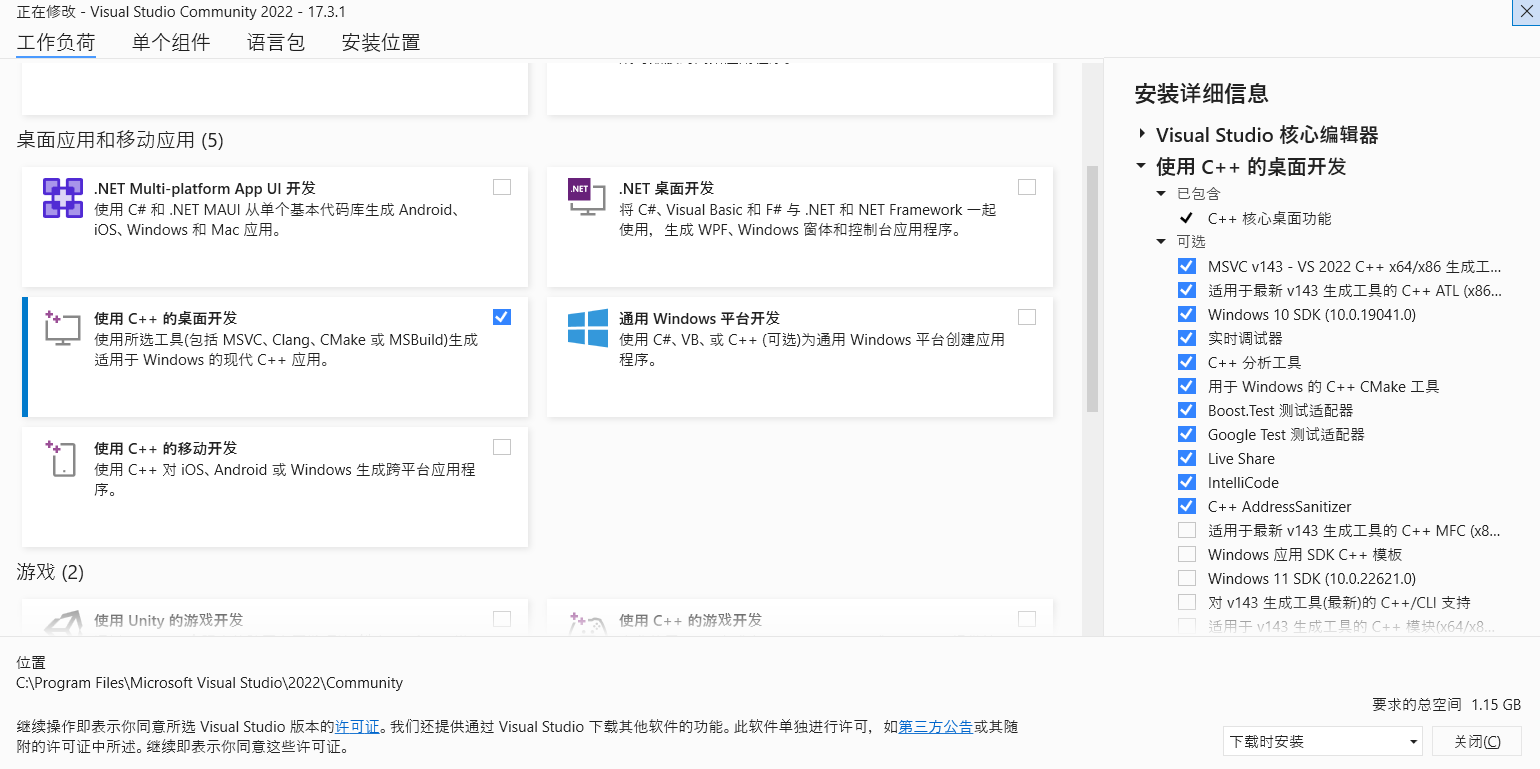The height and width of the screenshot is (769, 1540).
Task: Check Windows 11 SDK (10.0.22621.0)
Action: (x=1187, y=578)
